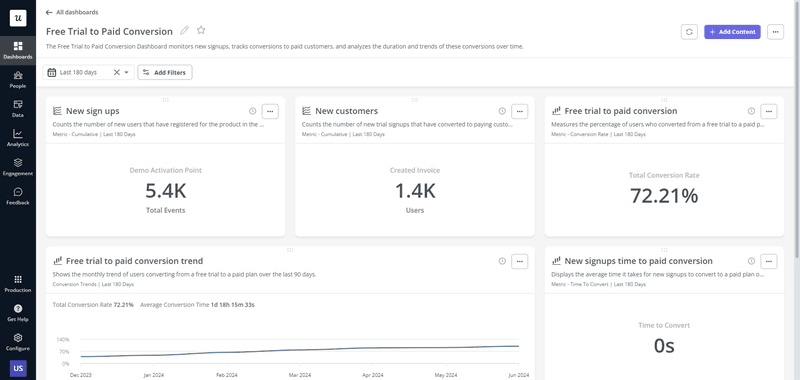Click the 0s Time to Convert value

[664, 346]
